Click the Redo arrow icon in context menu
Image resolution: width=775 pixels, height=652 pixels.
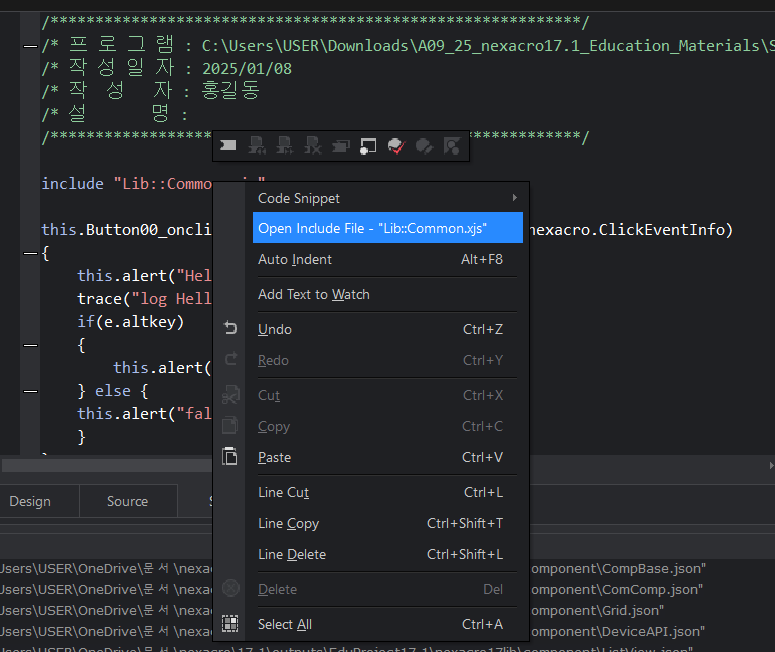(230, 359)
